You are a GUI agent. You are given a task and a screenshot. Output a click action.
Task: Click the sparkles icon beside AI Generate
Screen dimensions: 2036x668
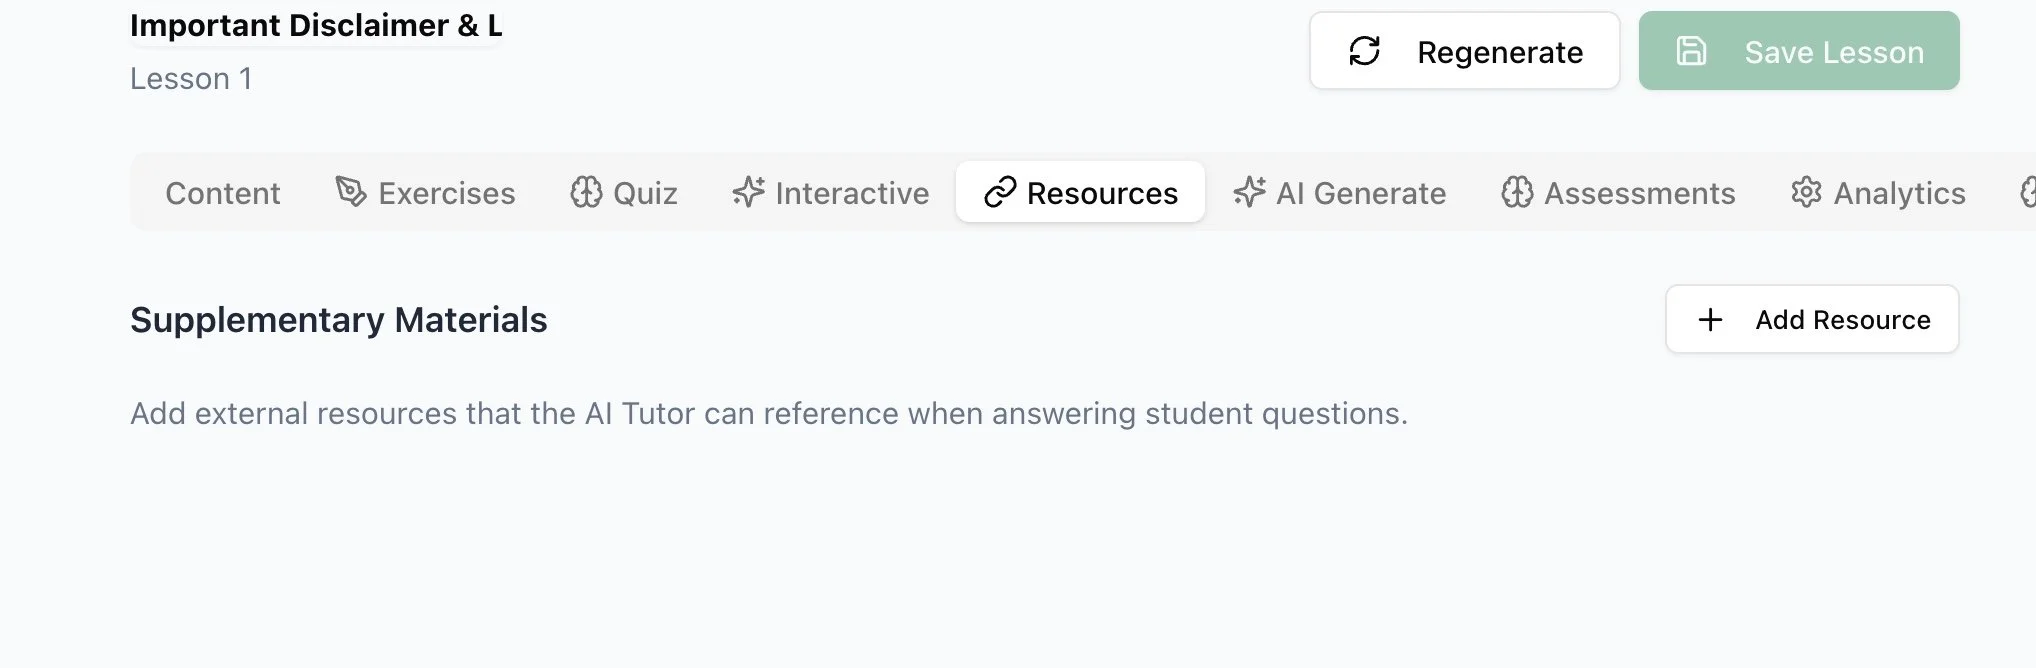(1249, 191)
